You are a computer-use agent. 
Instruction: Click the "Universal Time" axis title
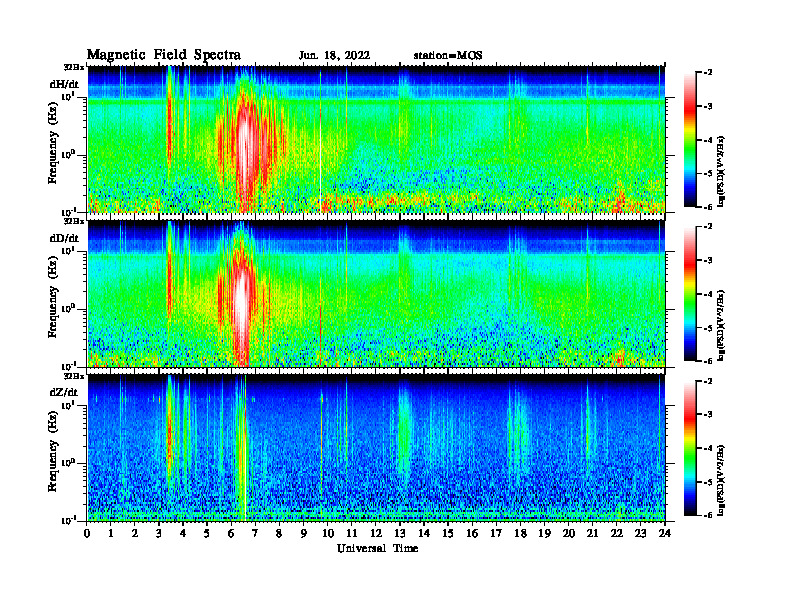coord(377,548)
